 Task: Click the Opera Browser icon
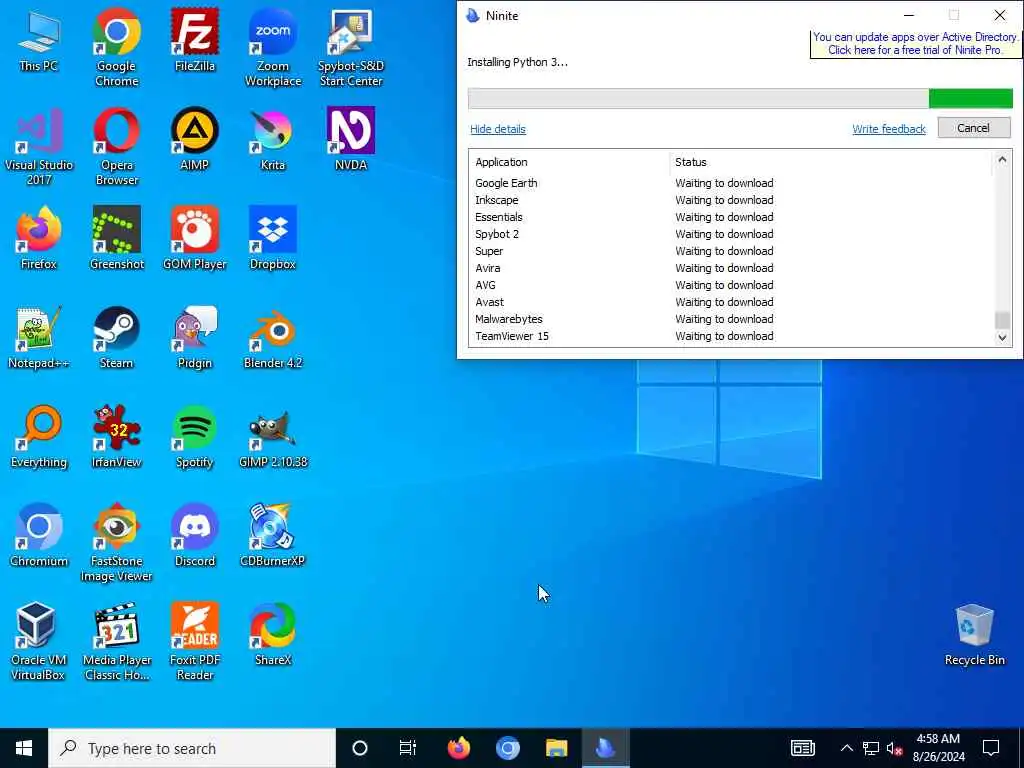(116, 146)
